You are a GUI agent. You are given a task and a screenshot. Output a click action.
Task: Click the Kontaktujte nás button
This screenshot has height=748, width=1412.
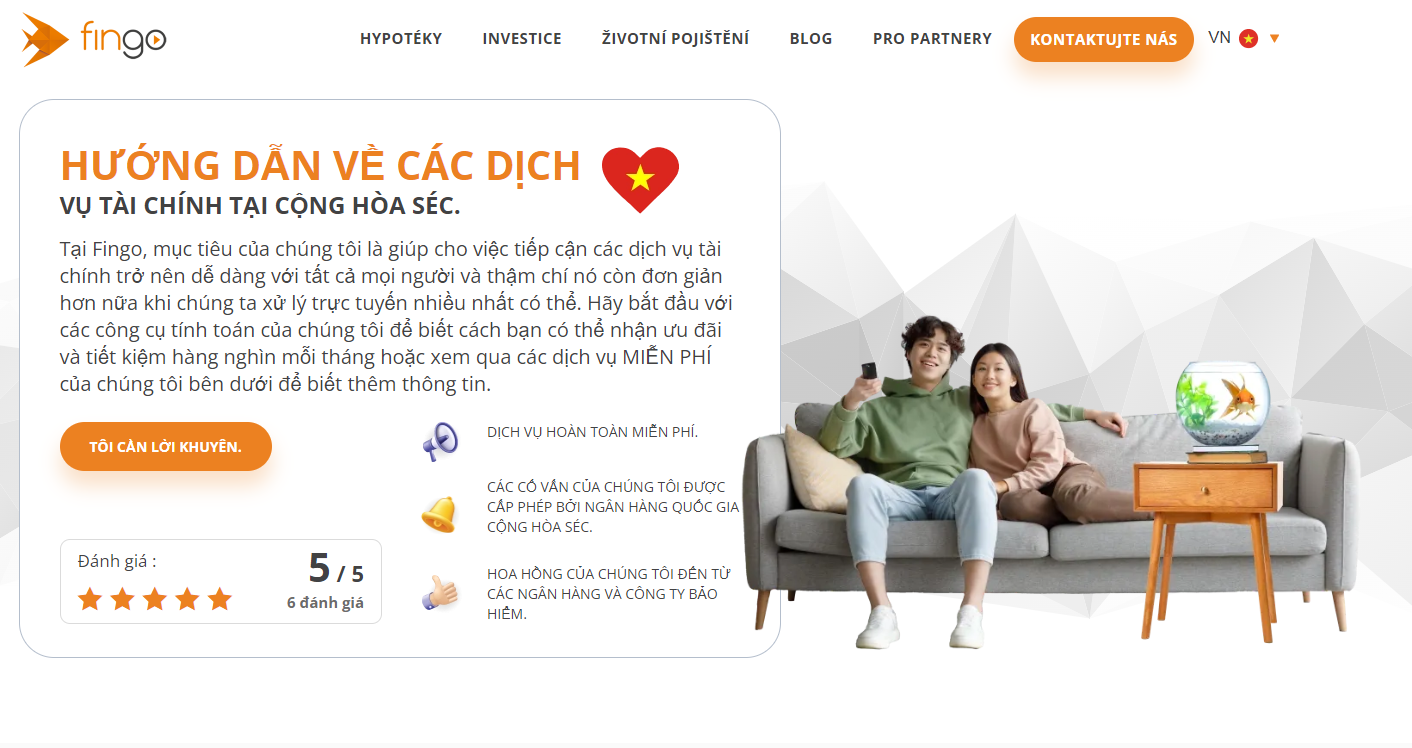(1104, 40)
